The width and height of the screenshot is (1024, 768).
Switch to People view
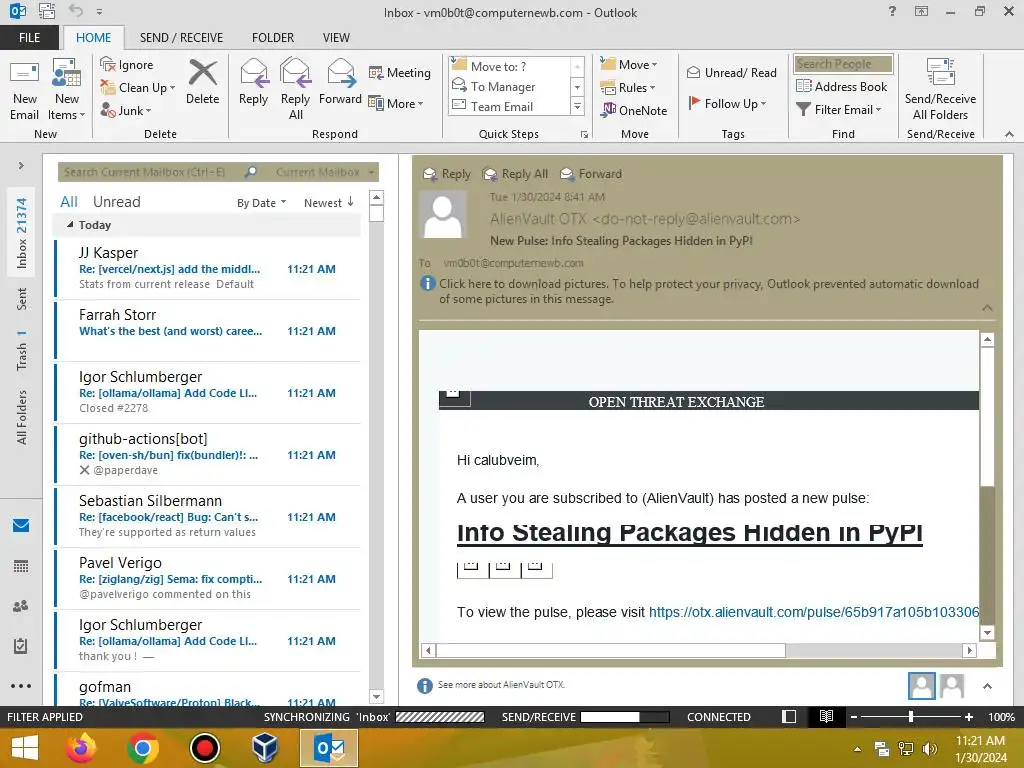coord(21,606)
